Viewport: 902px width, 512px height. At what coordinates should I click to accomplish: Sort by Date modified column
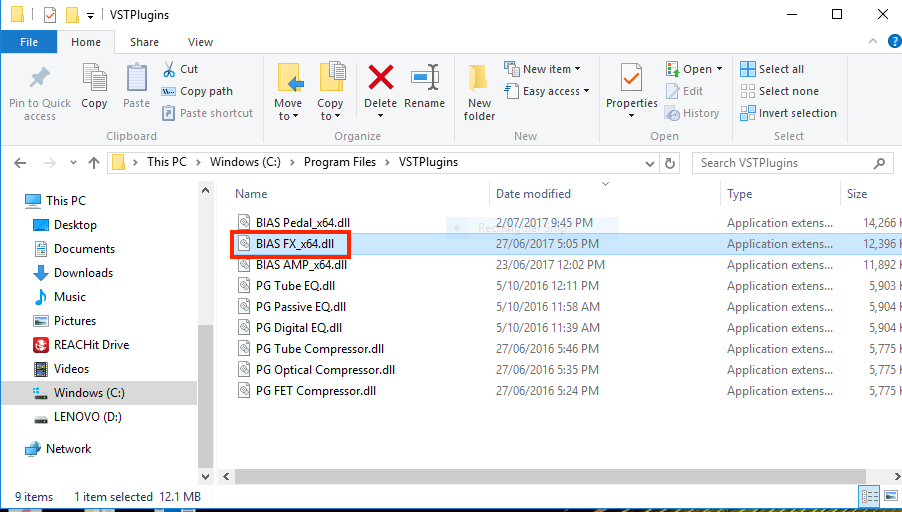533,194
